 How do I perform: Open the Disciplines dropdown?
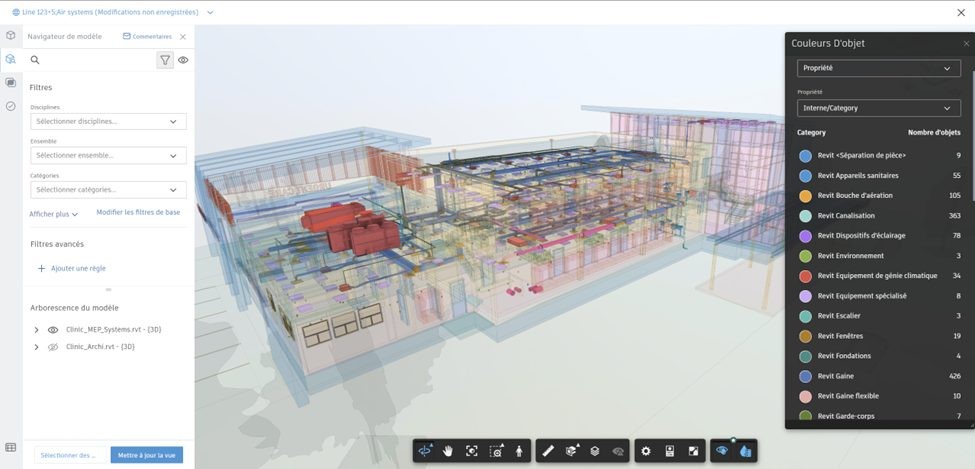(108, 121)
